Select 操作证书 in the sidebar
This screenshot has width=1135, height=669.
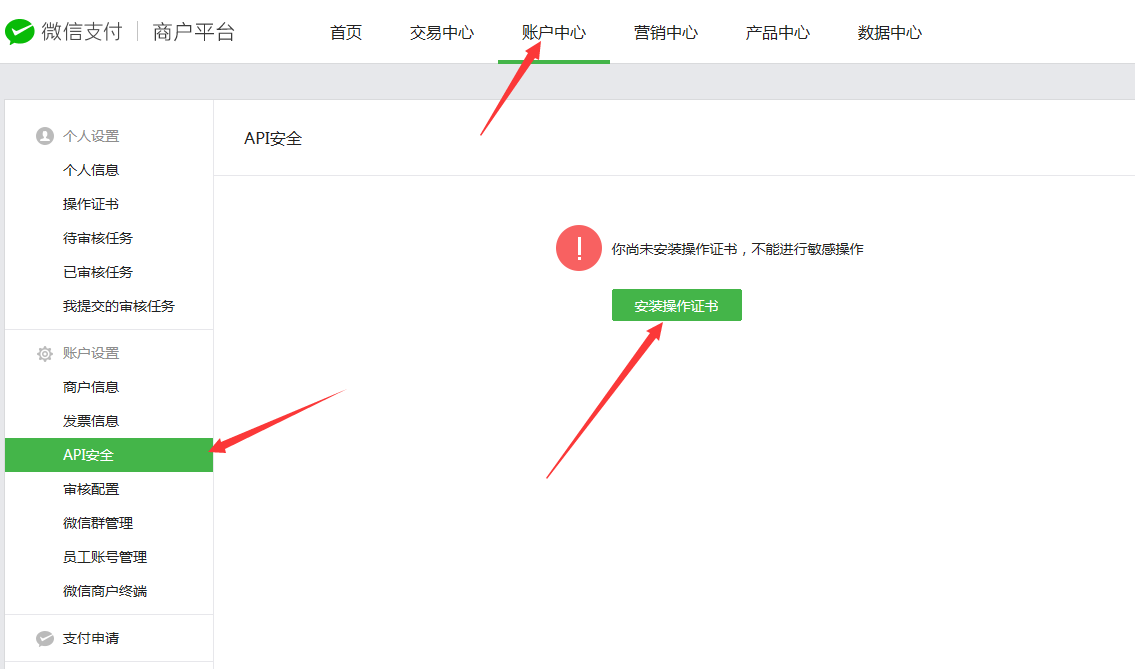pos(91,204)
